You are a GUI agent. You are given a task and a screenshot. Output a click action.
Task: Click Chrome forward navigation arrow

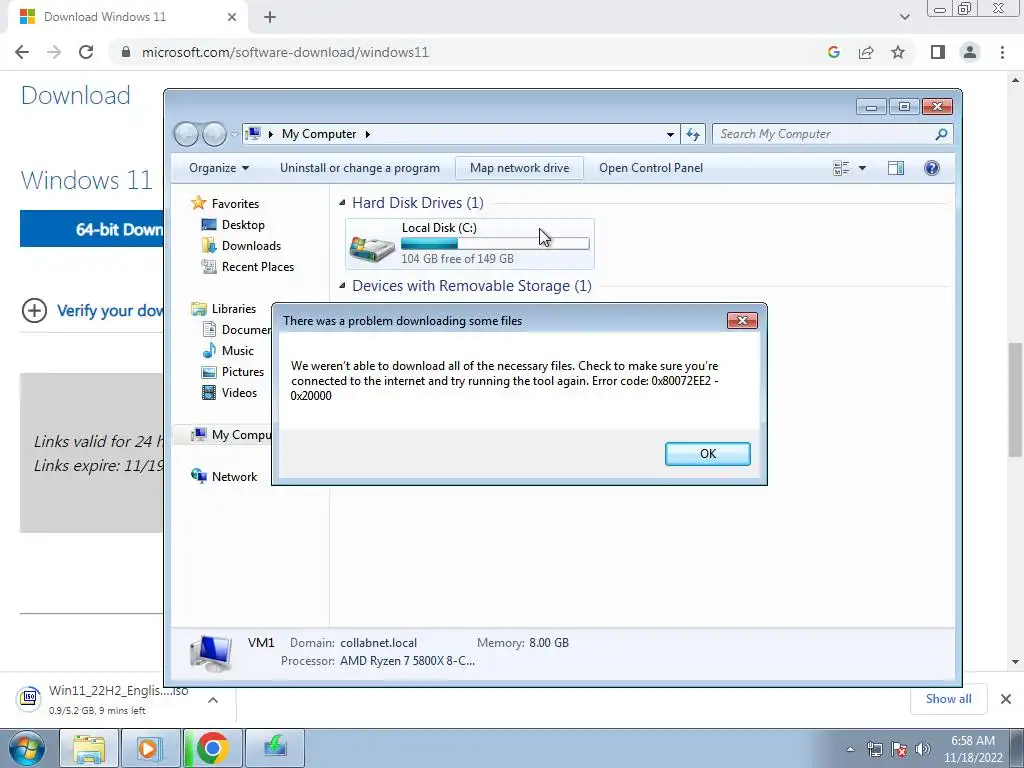pos(54,52)
